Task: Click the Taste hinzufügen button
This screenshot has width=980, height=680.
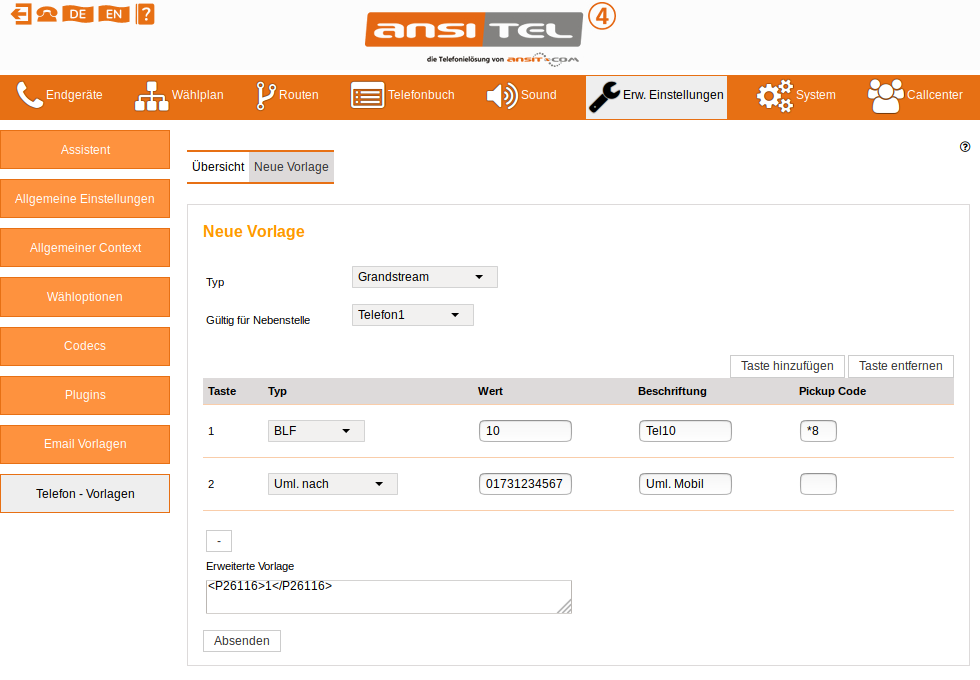Action: coord(787,366)
